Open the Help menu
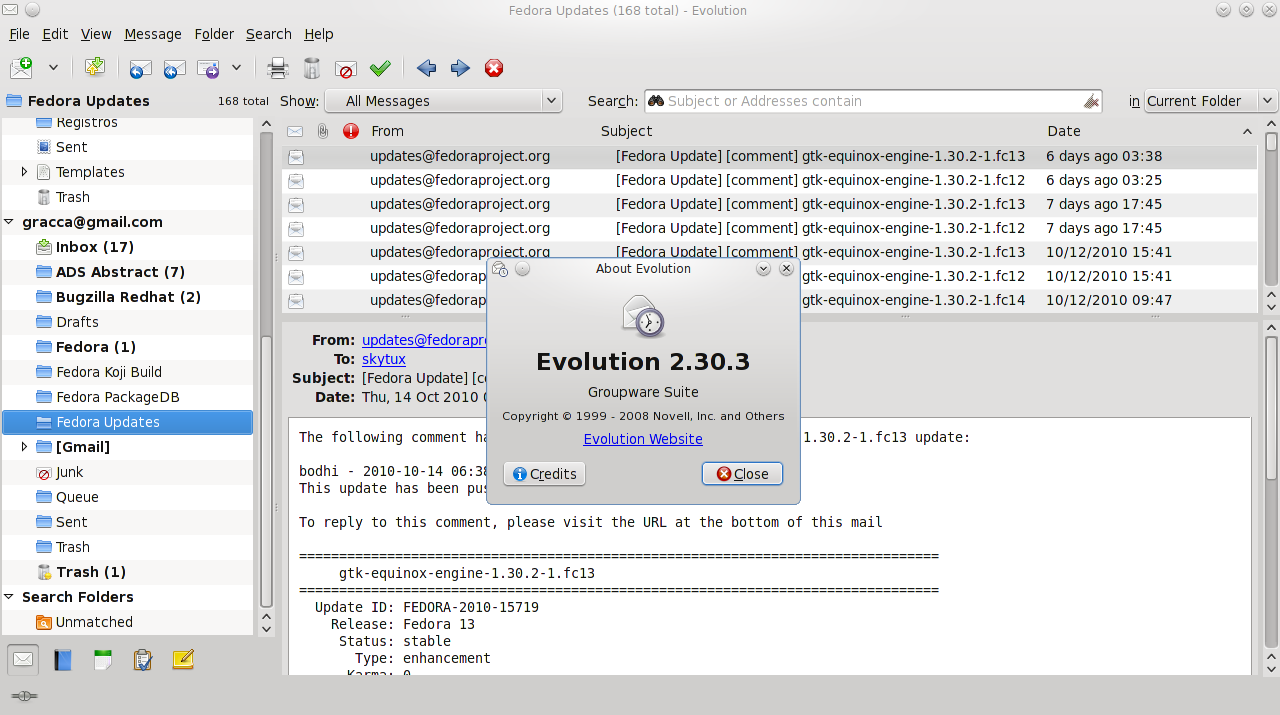The height and width of the screenshot is (715, 1280). pyautogui.click(x=319, y=34)
